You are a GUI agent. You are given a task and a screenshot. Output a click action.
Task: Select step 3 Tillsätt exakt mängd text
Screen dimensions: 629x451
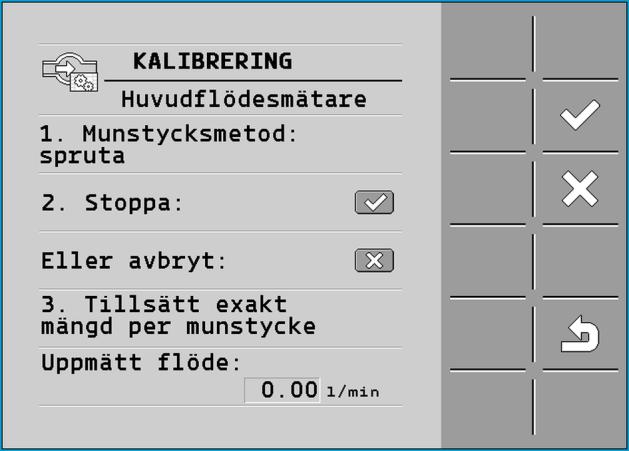coord(178,315)
